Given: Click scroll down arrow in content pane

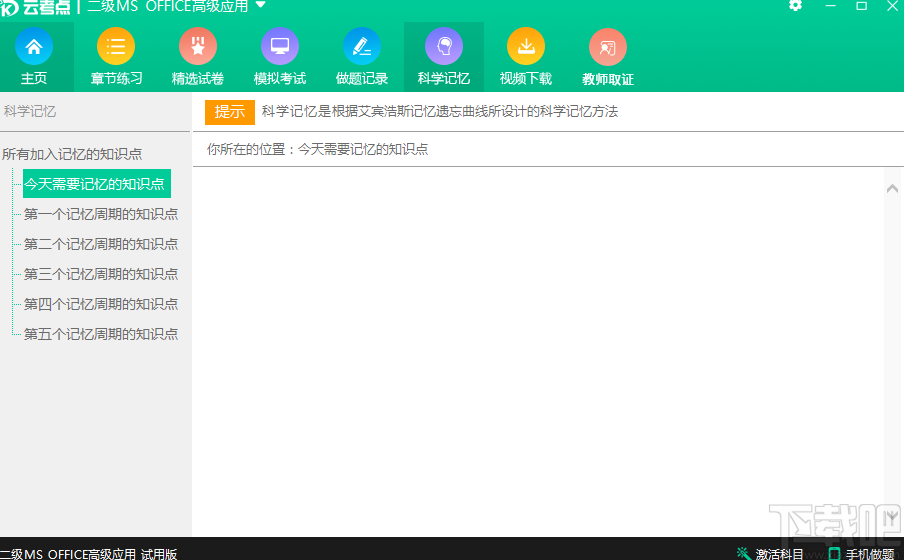Looking at the screenshot, I should point(892,516).
